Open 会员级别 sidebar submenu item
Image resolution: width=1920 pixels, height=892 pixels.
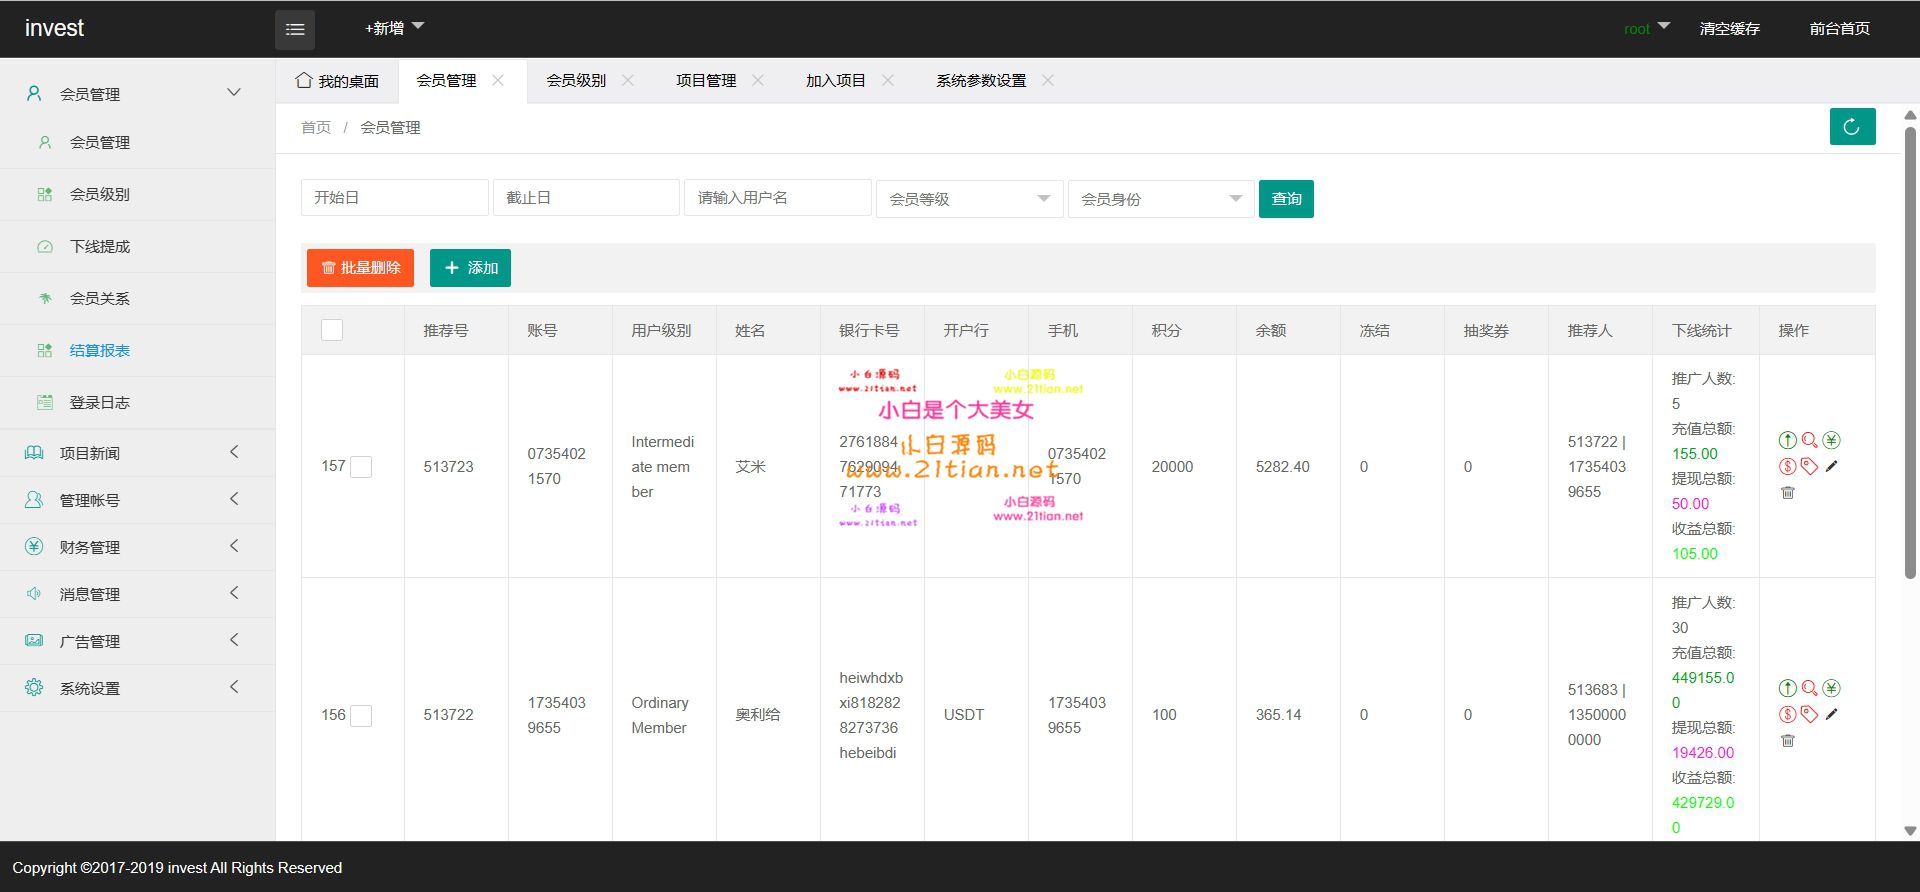click(x=137, y=194)
